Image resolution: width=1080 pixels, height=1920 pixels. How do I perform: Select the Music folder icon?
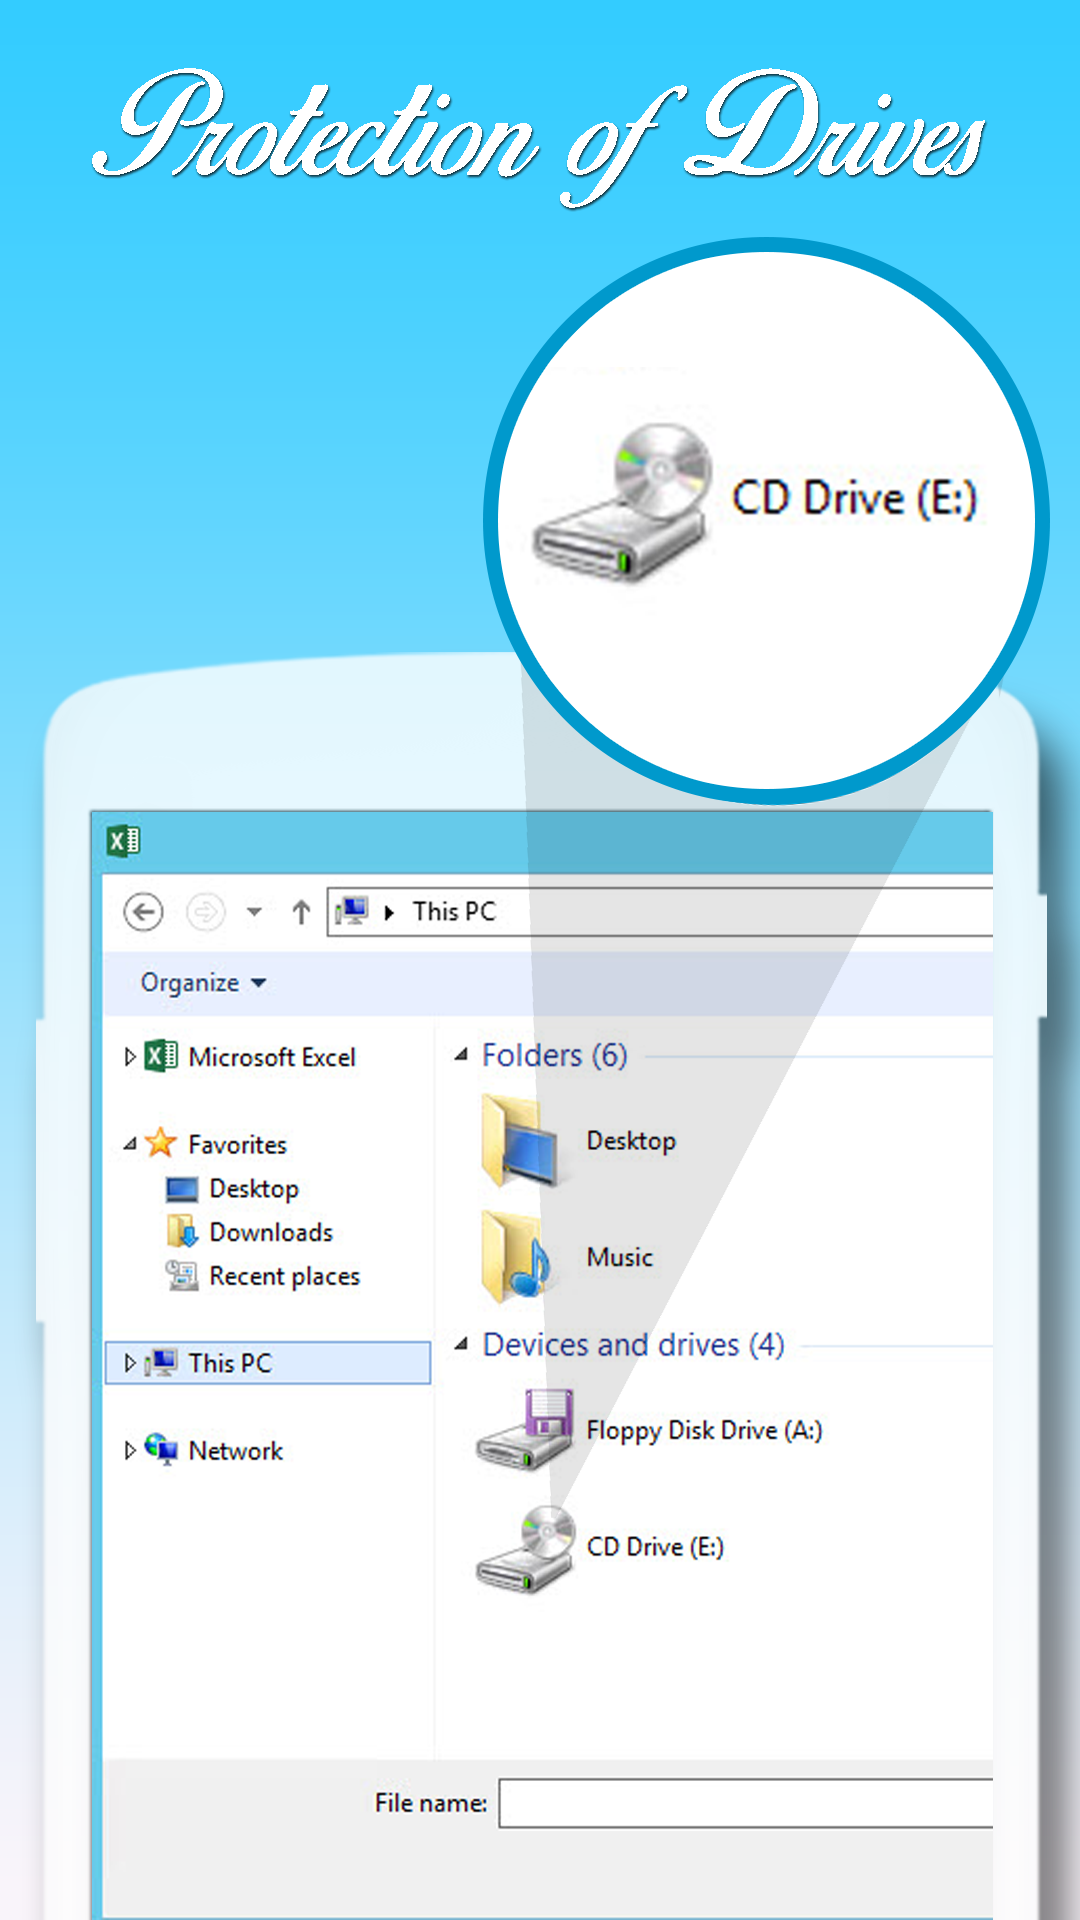516,1257
